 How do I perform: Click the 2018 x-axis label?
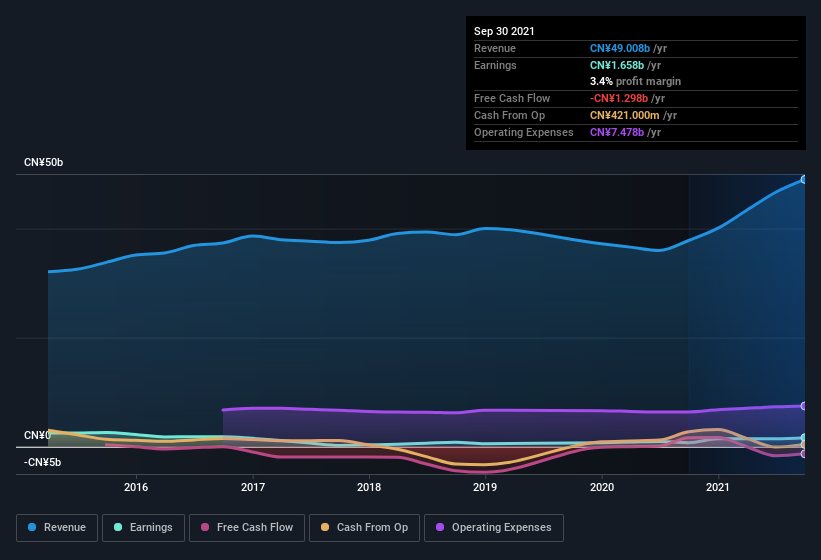[x=369, y=487]
